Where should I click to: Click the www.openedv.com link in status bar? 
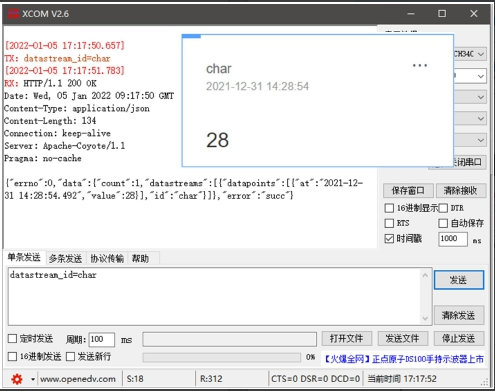tap(78, 379)
